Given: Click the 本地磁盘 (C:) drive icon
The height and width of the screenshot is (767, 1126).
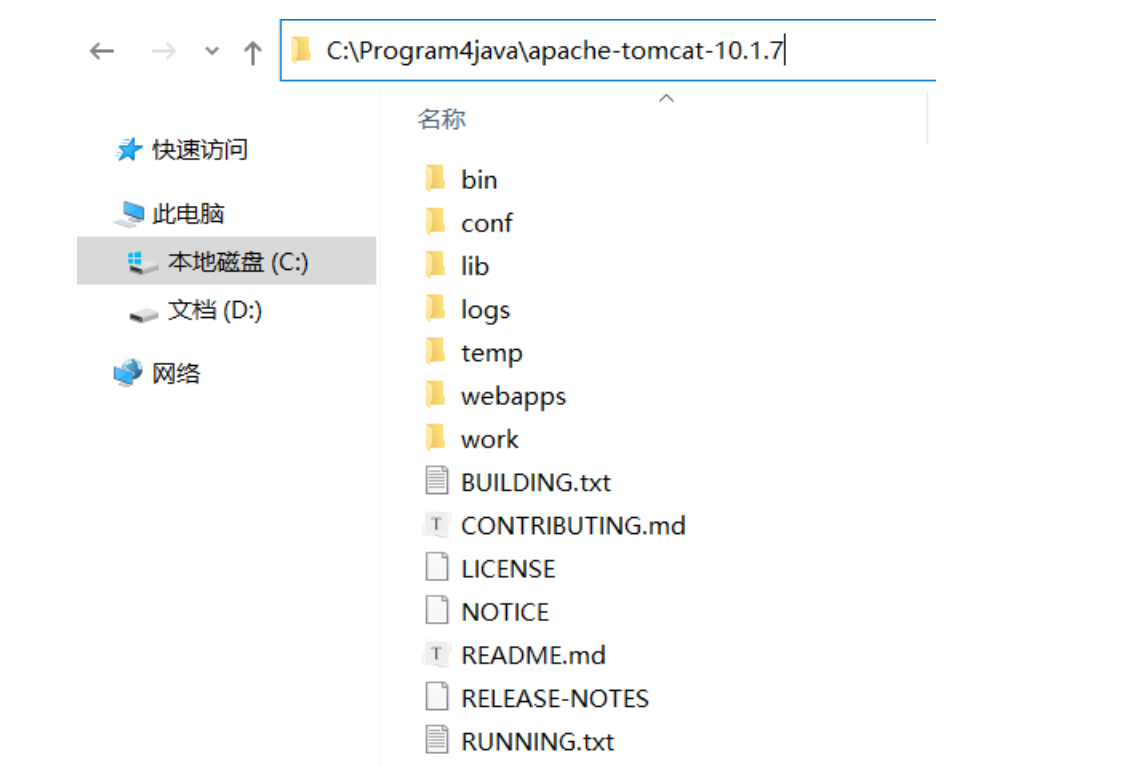Looking at the screenshot, I should (x=141, y=263).
